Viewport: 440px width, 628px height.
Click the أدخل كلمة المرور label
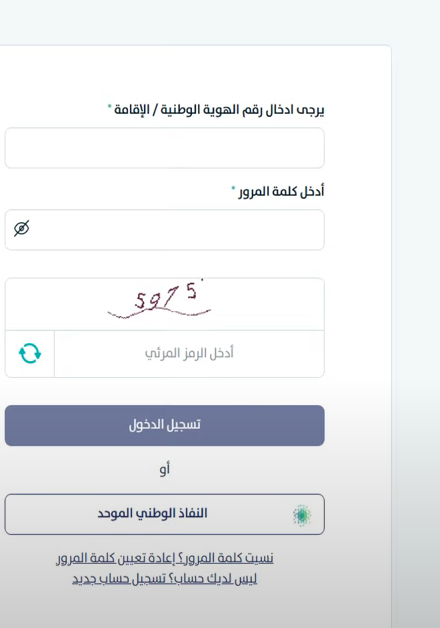[x=281, y=191]
